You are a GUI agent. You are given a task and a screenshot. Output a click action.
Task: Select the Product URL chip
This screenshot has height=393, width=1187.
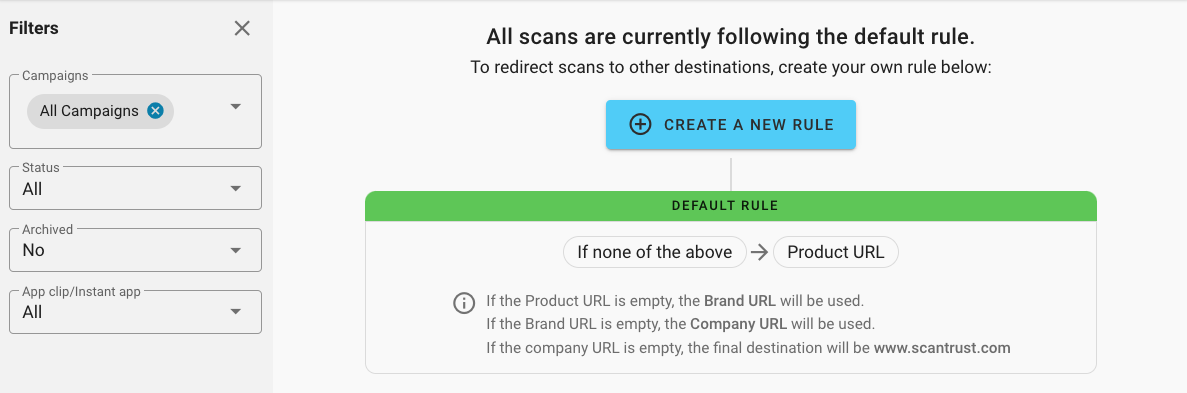coord(836,252)
